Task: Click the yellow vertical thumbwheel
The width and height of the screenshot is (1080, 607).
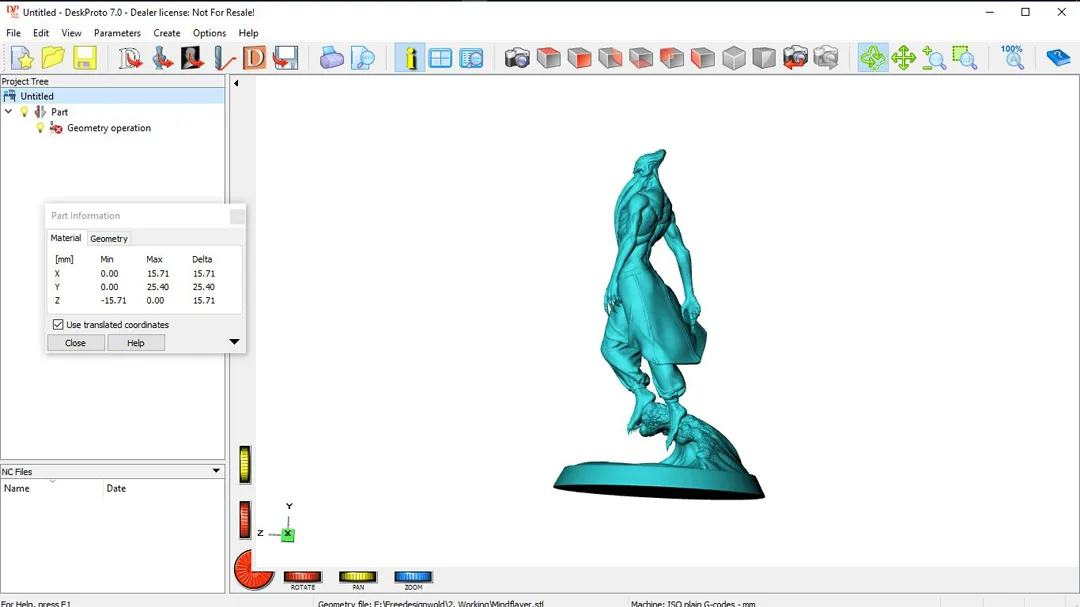Action: (245, 464)
